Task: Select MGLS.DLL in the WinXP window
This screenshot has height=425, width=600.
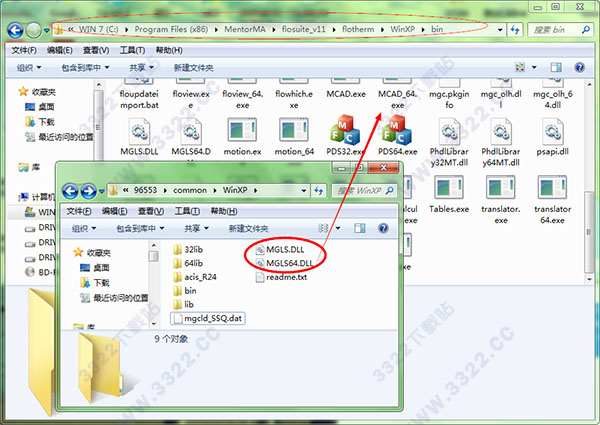Action: [280, 250]
